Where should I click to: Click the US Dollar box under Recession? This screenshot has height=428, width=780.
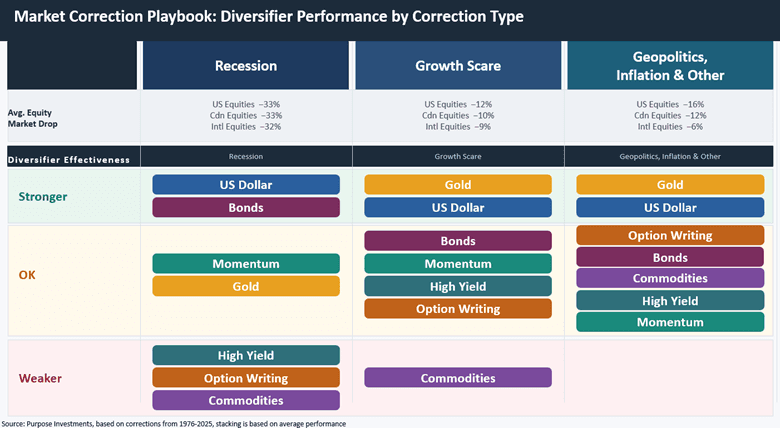coord(246,185)
